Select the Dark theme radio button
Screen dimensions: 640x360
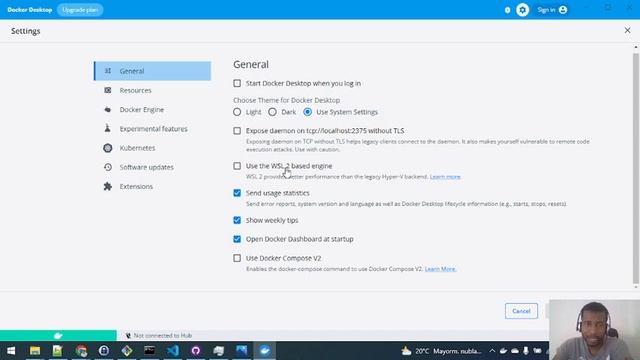coord(272,112)
